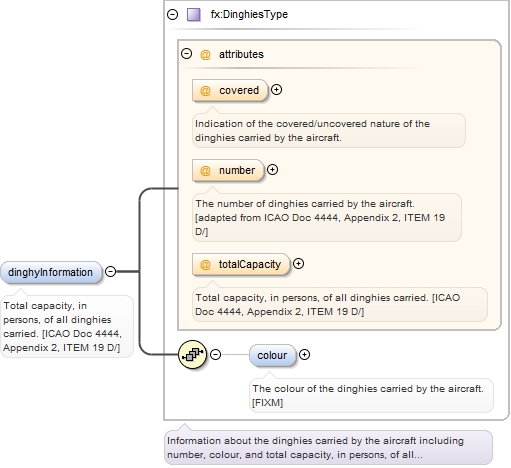
Task: Click the @ icon on covered attribute
Action: pos(205,90)
